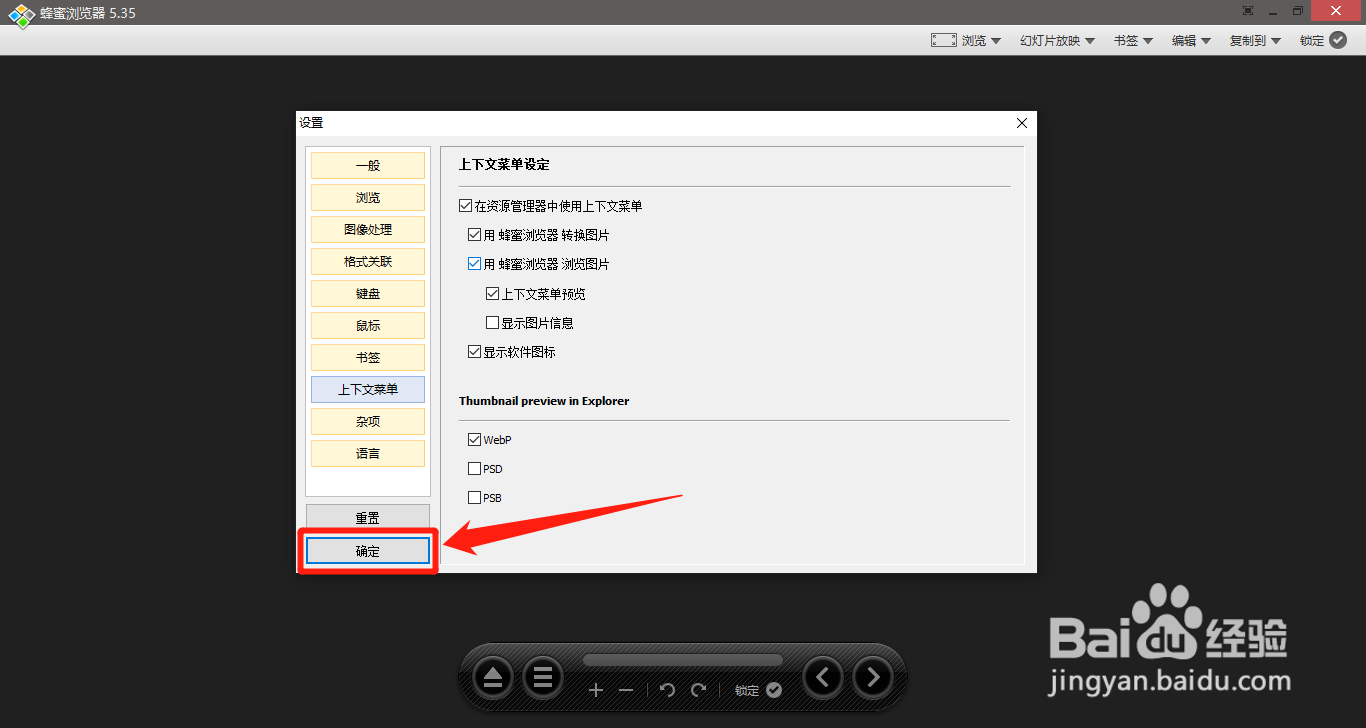
Task: Zoom out with the minus icon
Action: coord(626,690)
